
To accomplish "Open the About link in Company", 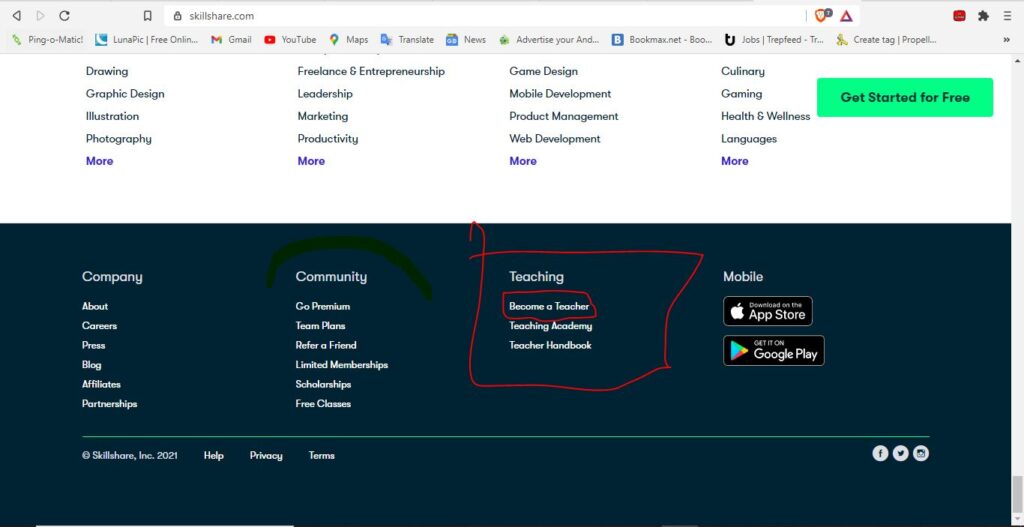I will click(x=95, y=306).
